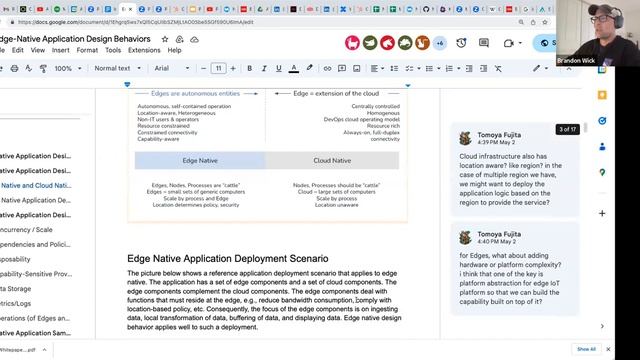Jump to Metrics/Logs outline heading
640x360 pixels.
click(x=16, y=303)
